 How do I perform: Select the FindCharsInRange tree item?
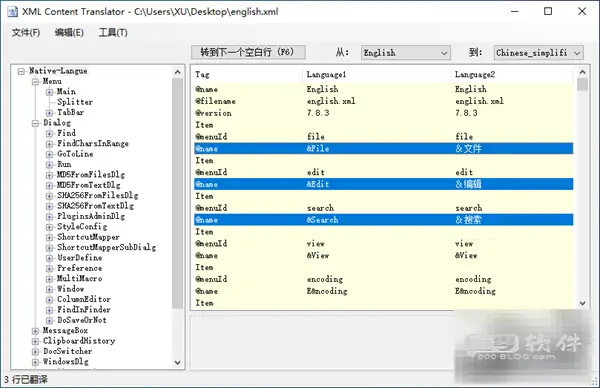point(93,143)
